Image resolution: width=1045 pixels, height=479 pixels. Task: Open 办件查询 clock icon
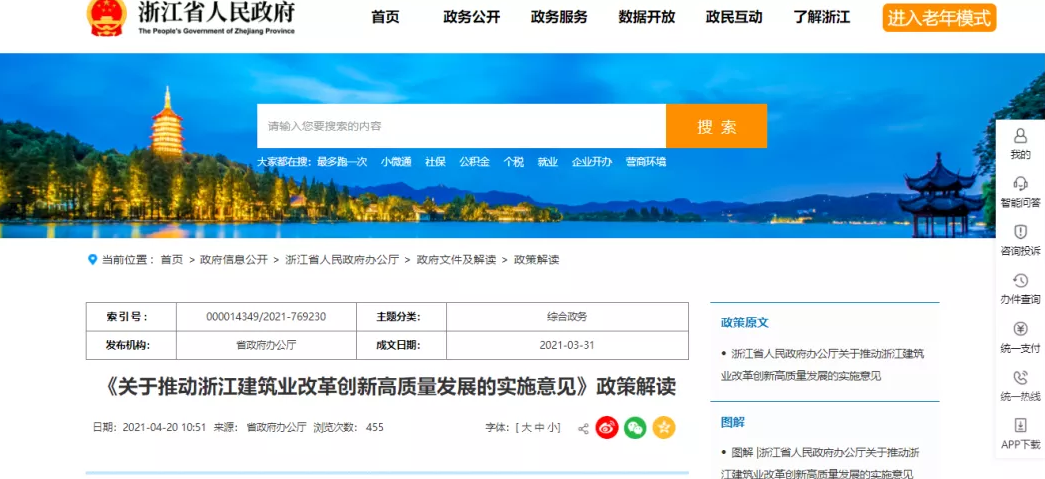1020,280
